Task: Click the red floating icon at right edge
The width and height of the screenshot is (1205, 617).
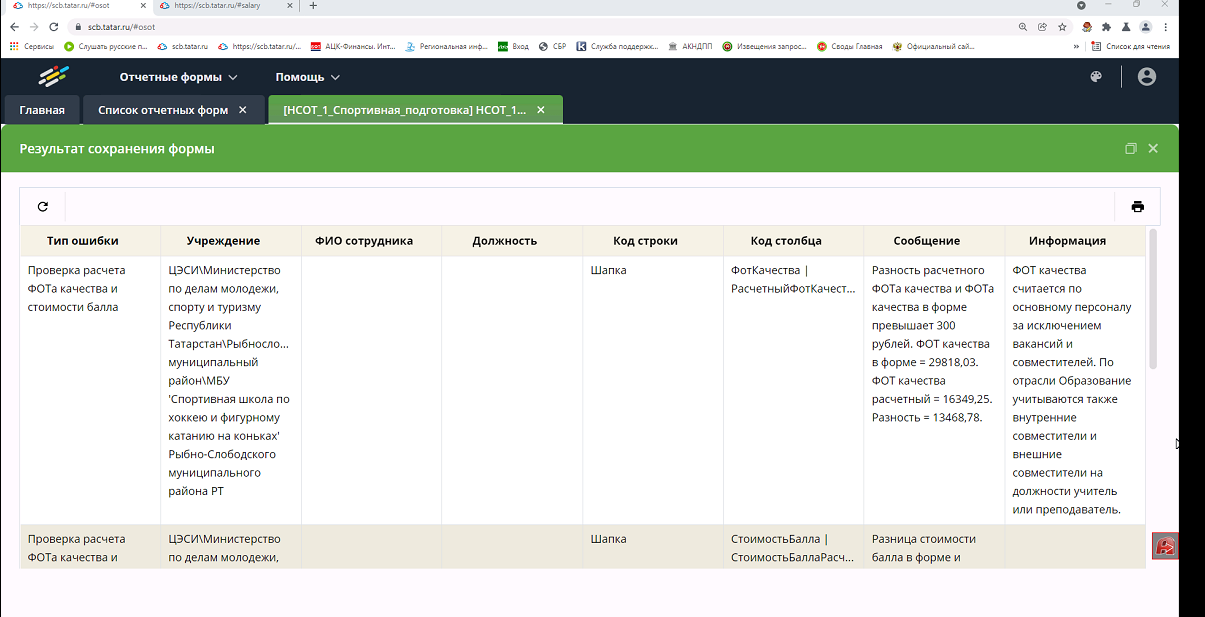Action: [1165, 546]
